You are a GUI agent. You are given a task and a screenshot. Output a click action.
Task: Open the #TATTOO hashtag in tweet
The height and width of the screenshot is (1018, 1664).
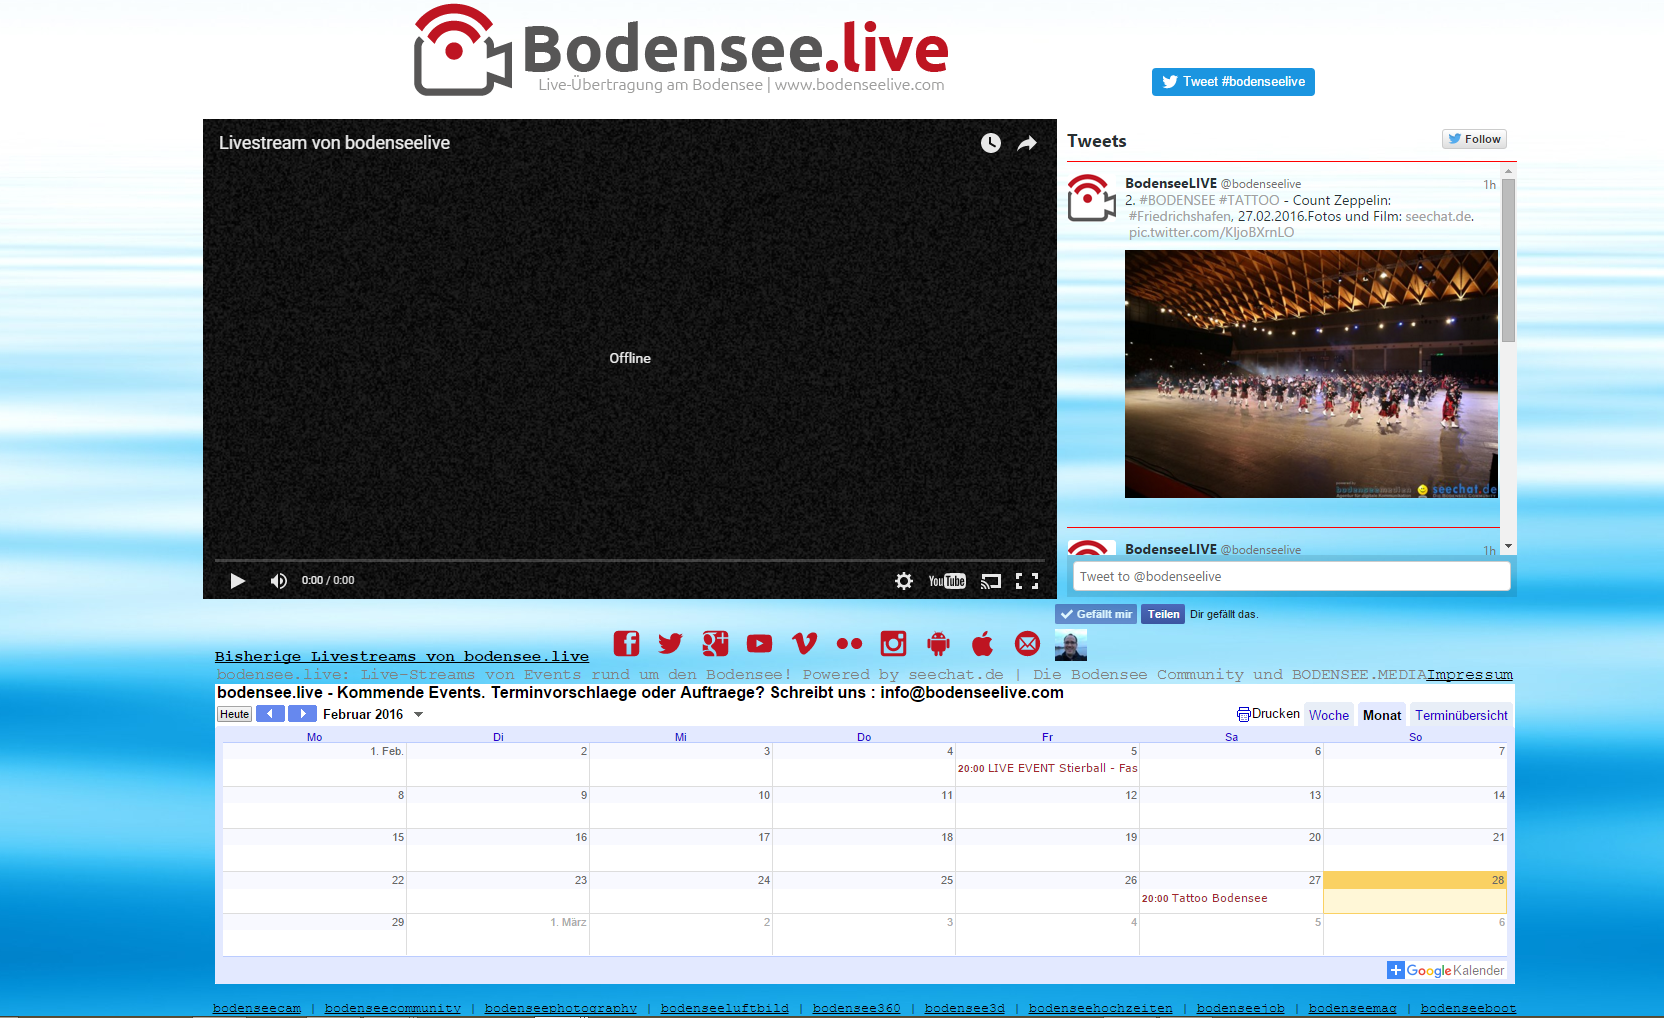1249,200
